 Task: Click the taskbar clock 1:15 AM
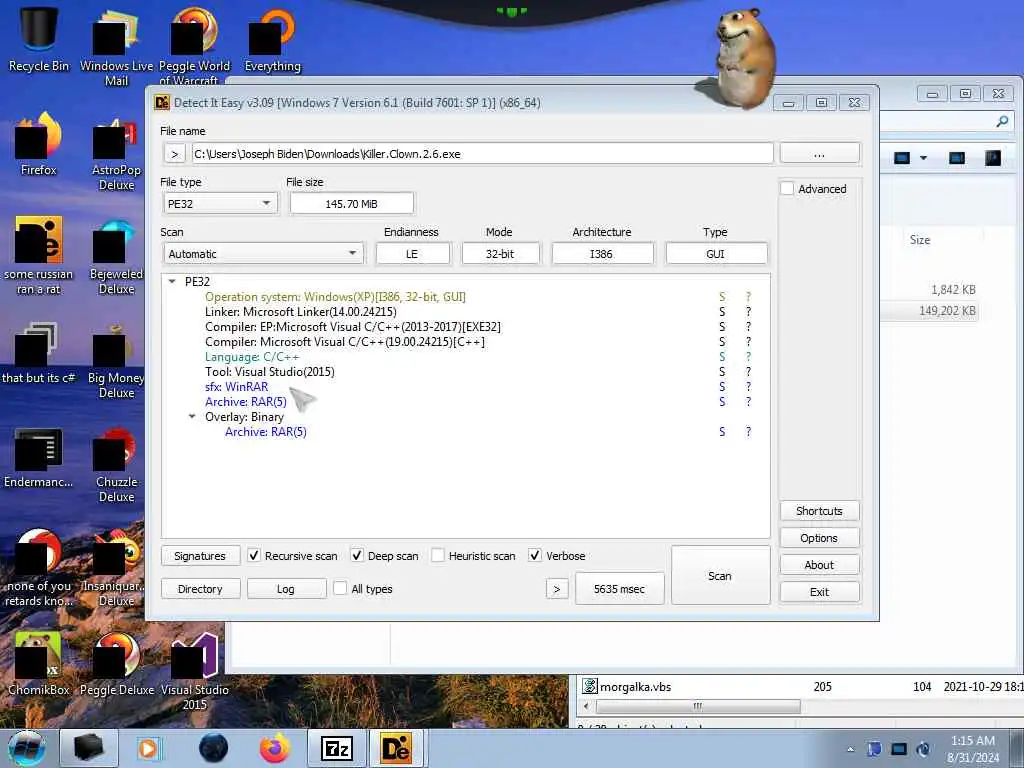click(x=973, y=748)
